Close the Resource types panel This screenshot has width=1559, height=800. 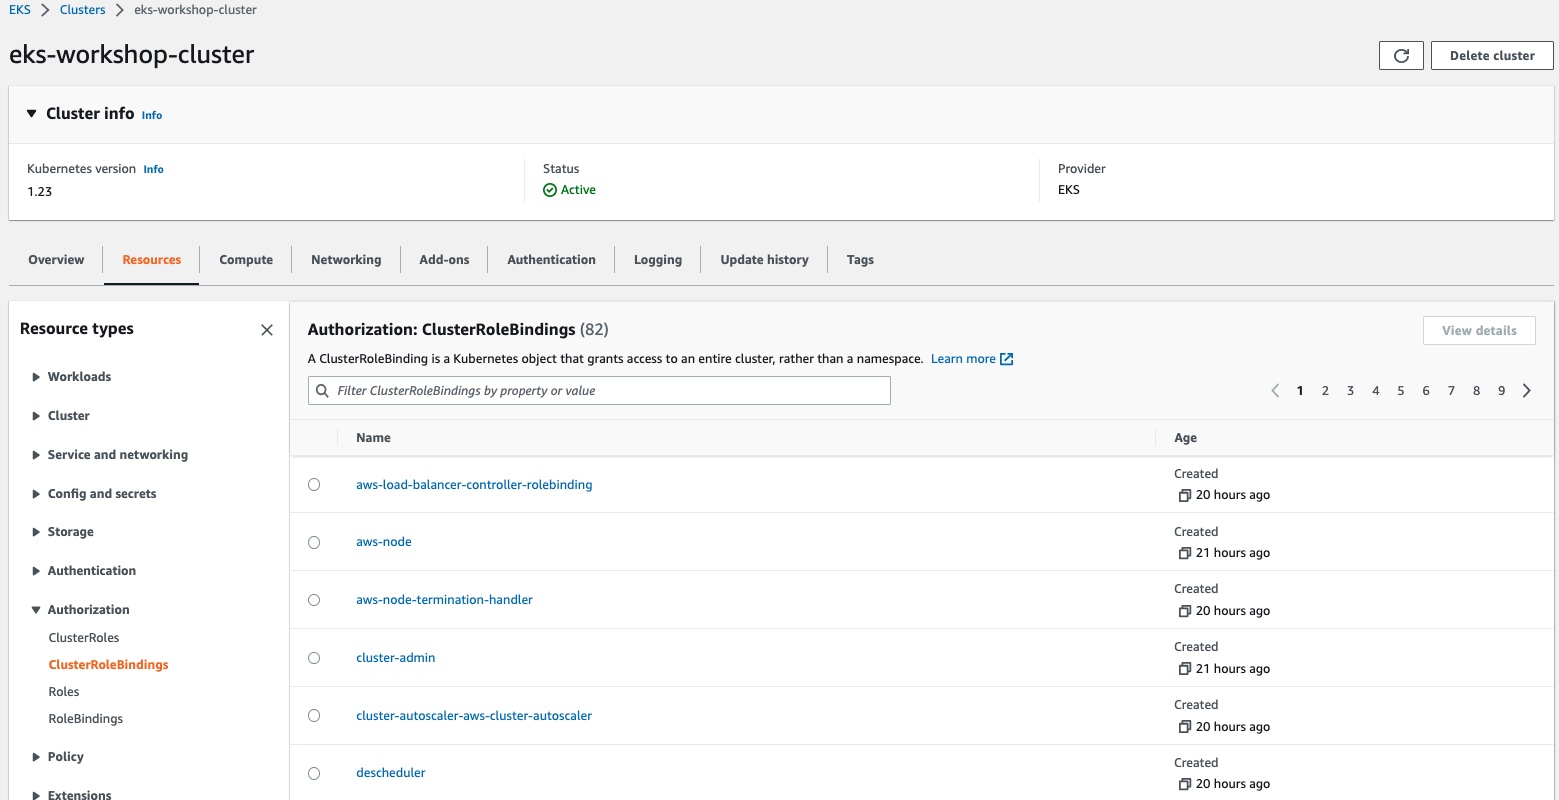click(267, 330)
